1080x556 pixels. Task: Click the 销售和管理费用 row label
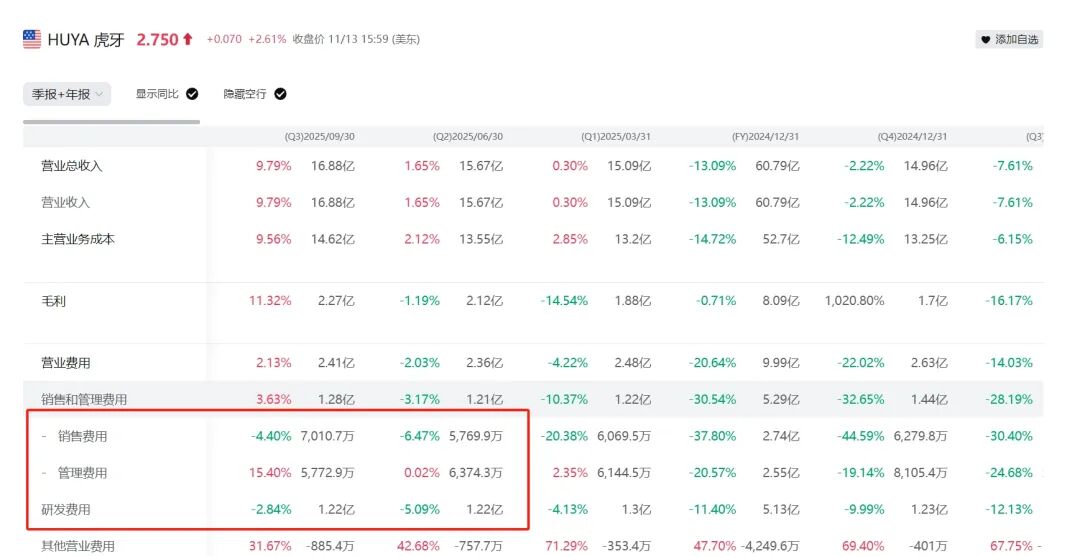point(84,400)
